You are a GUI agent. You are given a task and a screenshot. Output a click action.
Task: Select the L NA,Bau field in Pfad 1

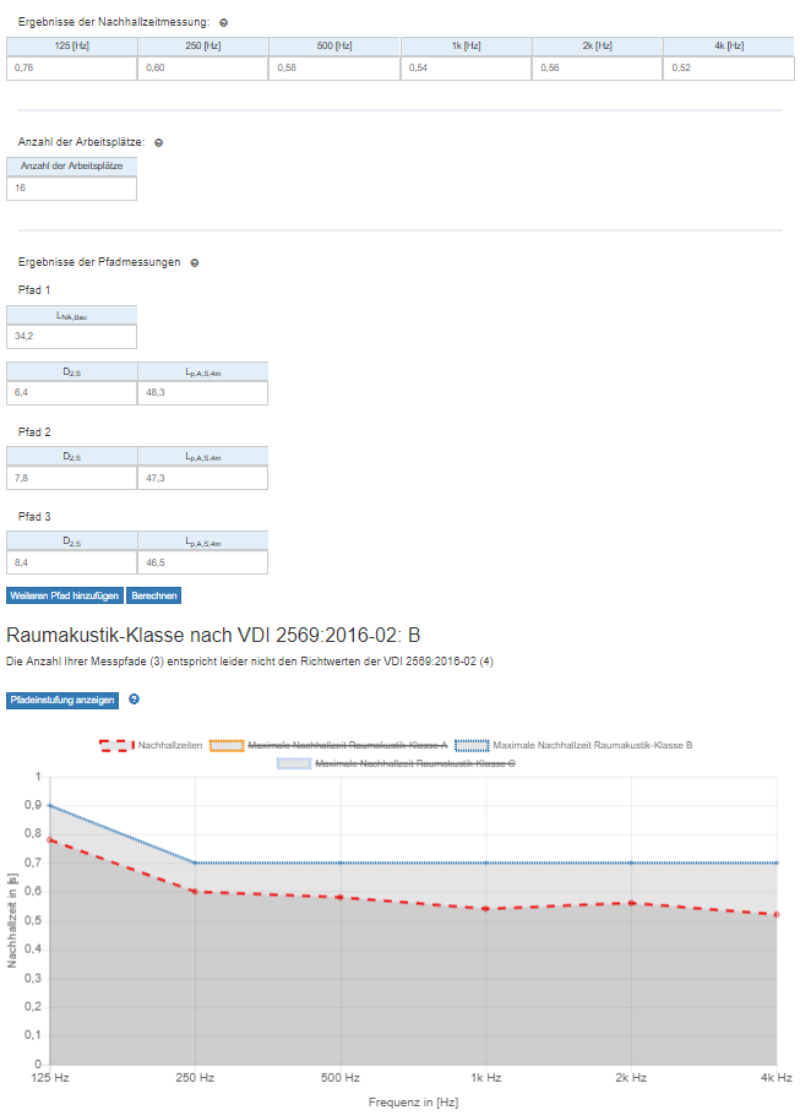[71, 336]
